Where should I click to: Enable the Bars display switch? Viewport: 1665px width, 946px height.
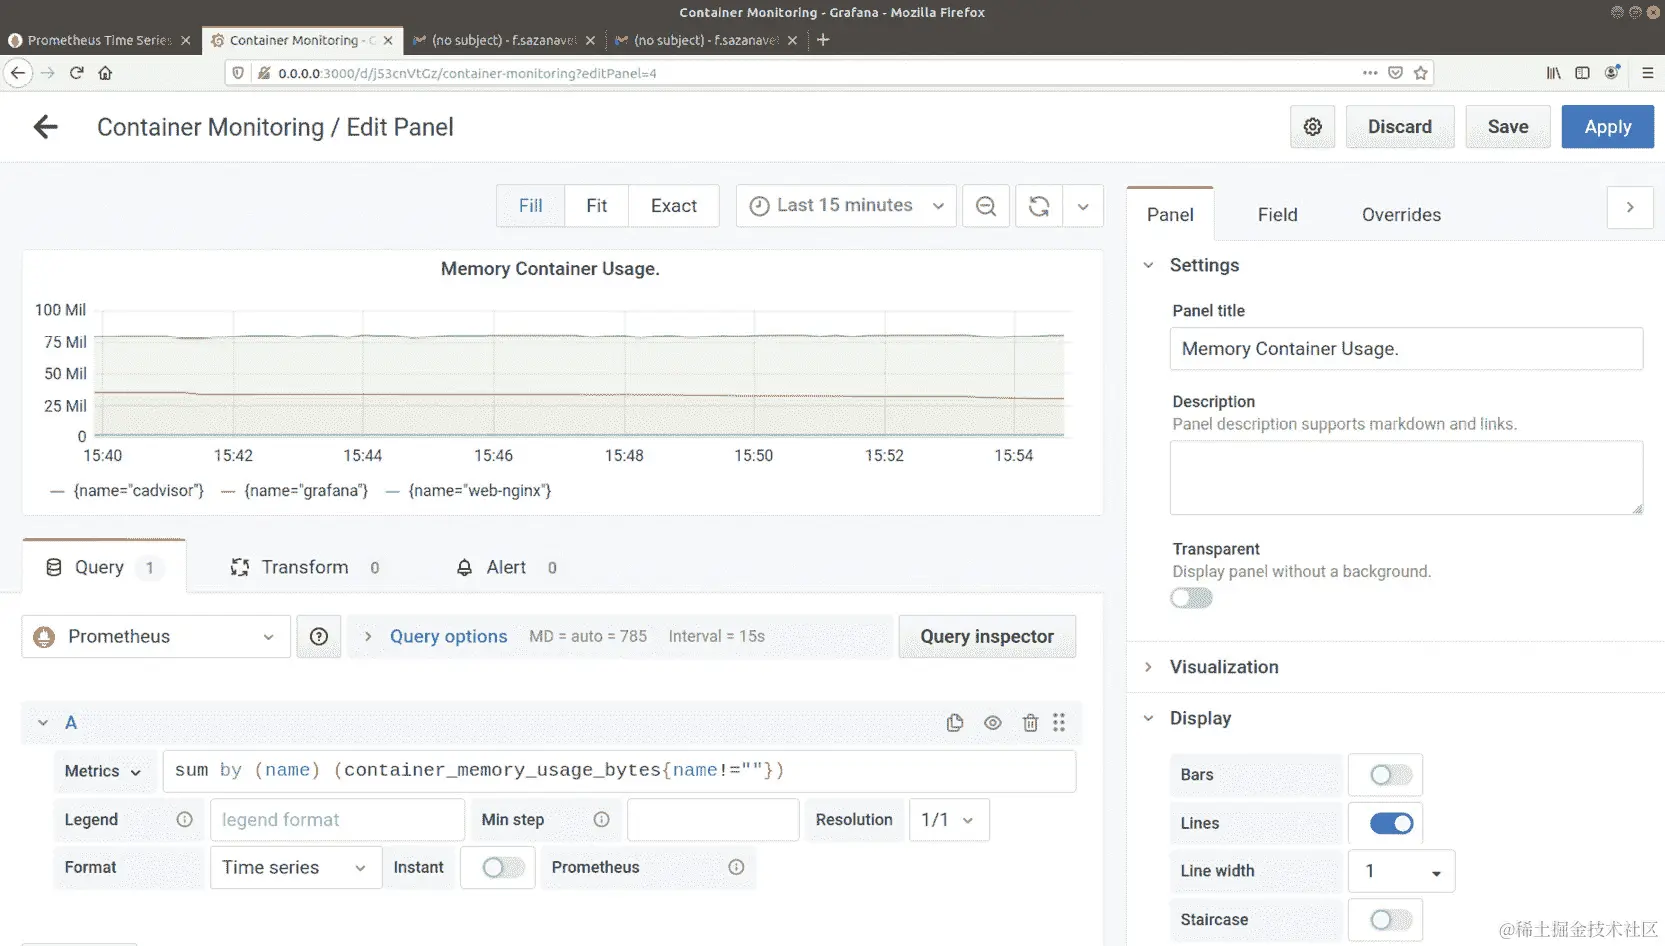(1390, 775)
